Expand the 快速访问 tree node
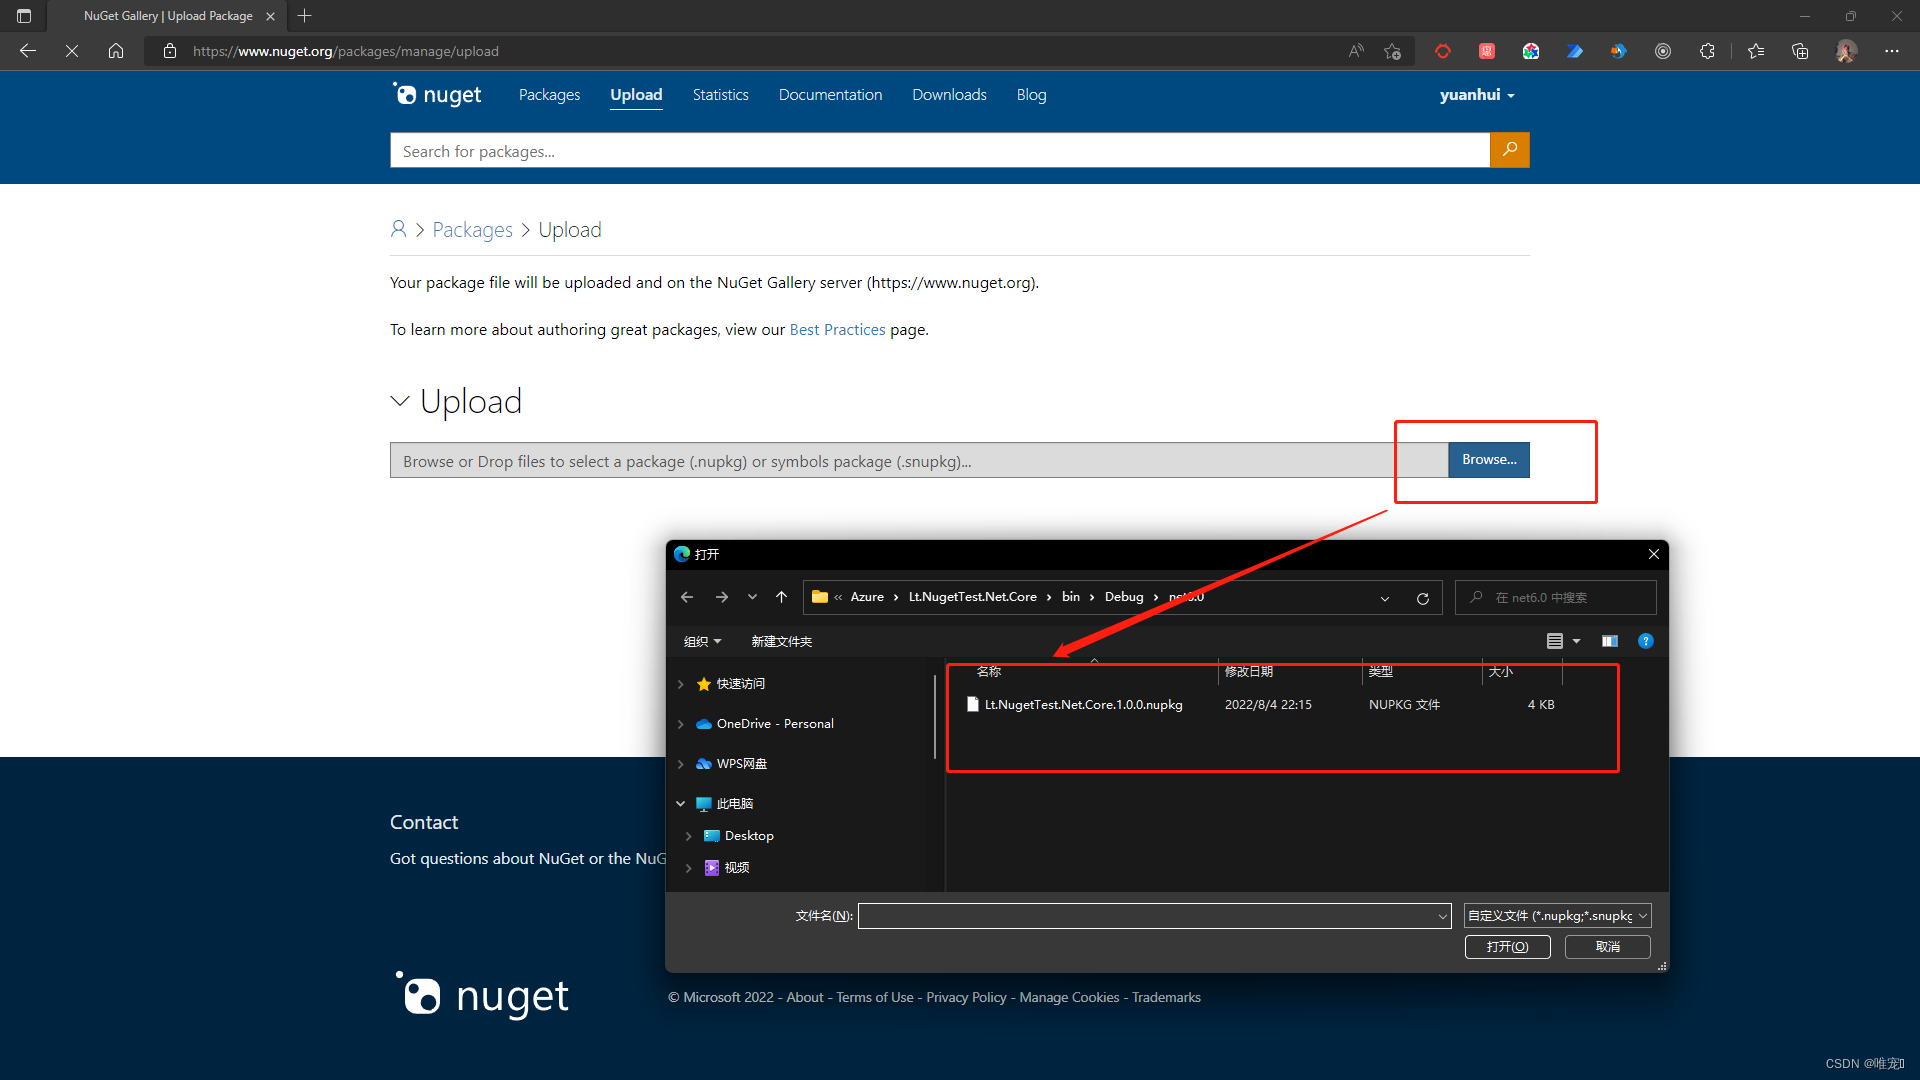1920x1080 pixels. [681, 684]
